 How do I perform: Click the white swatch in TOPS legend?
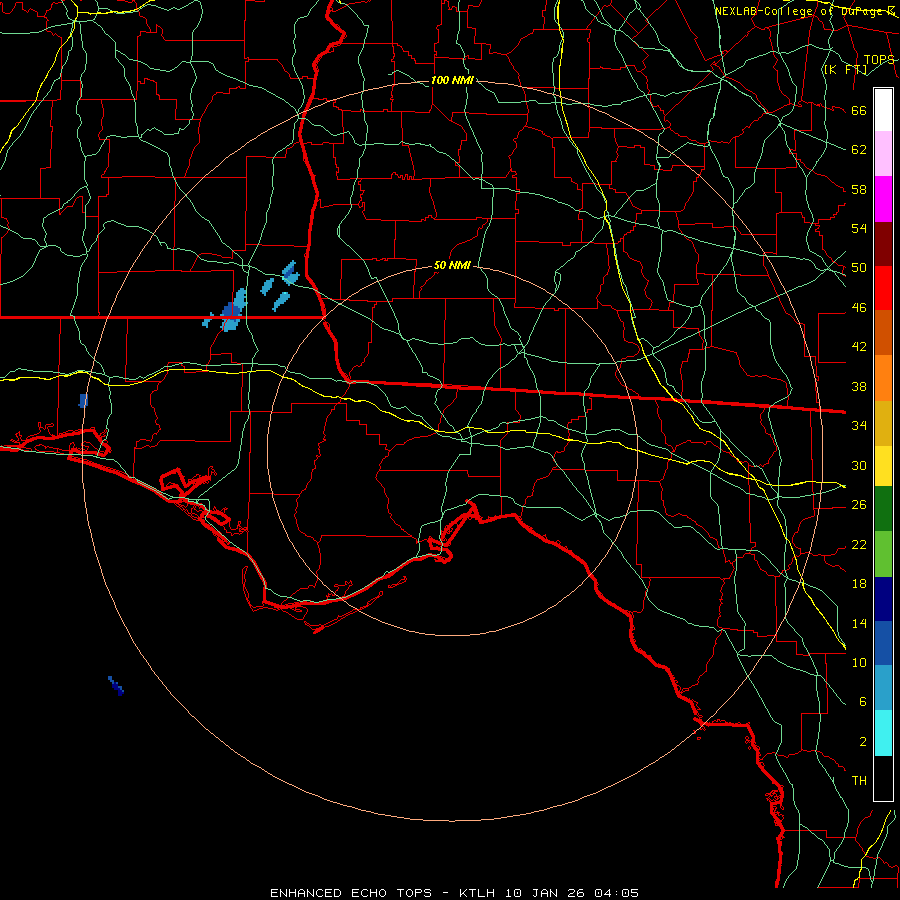pyautogui.click(x=883, y=110)
